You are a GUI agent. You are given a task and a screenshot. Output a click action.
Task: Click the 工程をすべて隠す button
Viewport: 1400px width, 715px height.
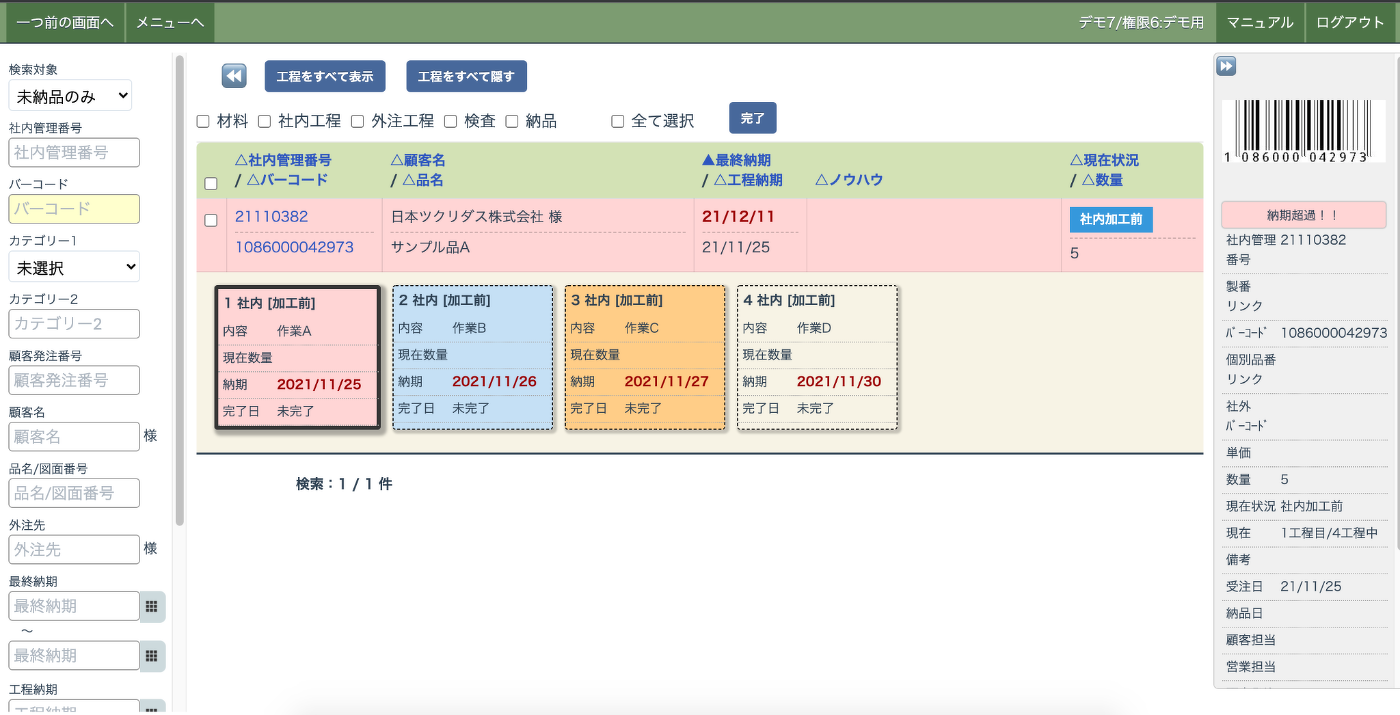click(466, 76)
